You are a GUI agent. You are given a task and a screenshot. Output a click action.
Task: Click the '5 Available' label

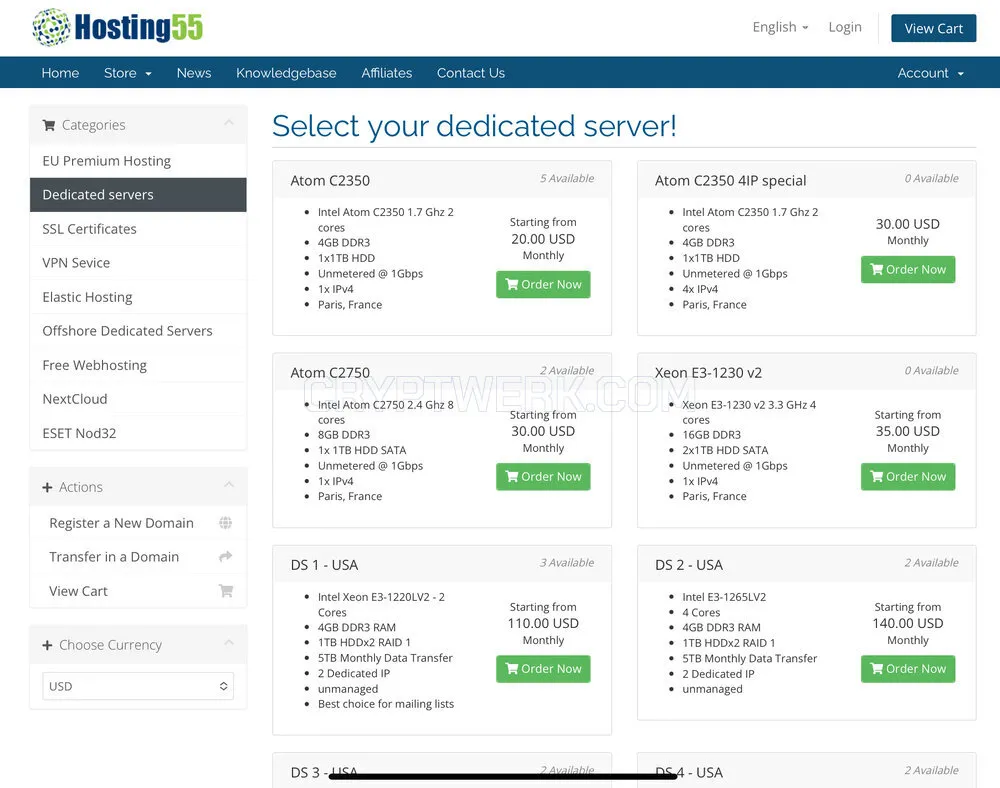(567, 179)
